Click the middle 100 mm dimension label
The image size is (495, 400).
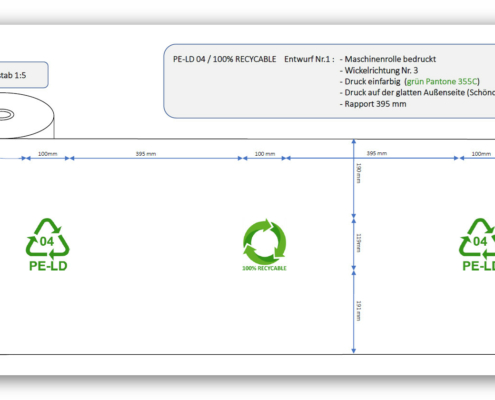pos(265,154)
